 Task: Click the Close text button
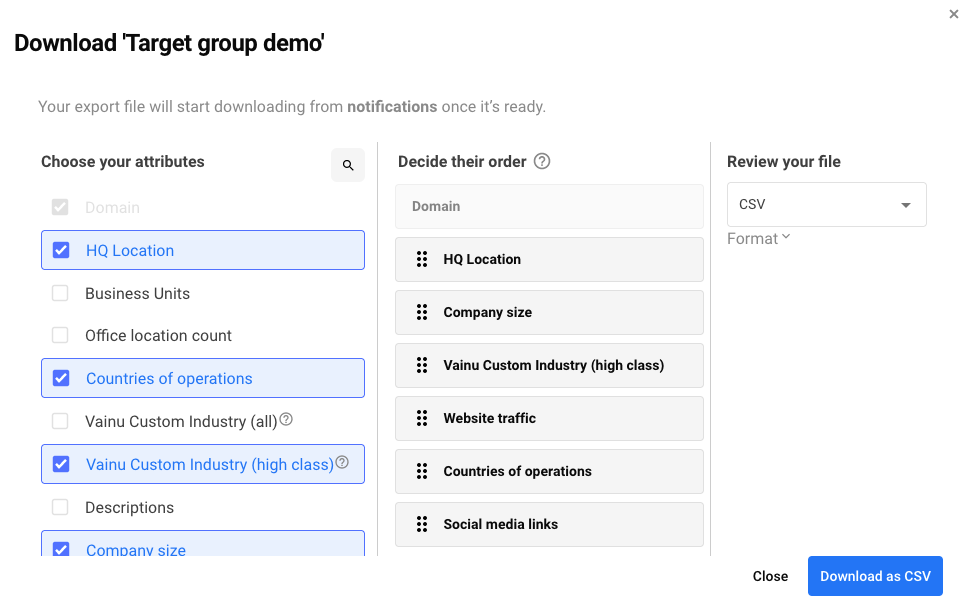click(x=770, y=576)
